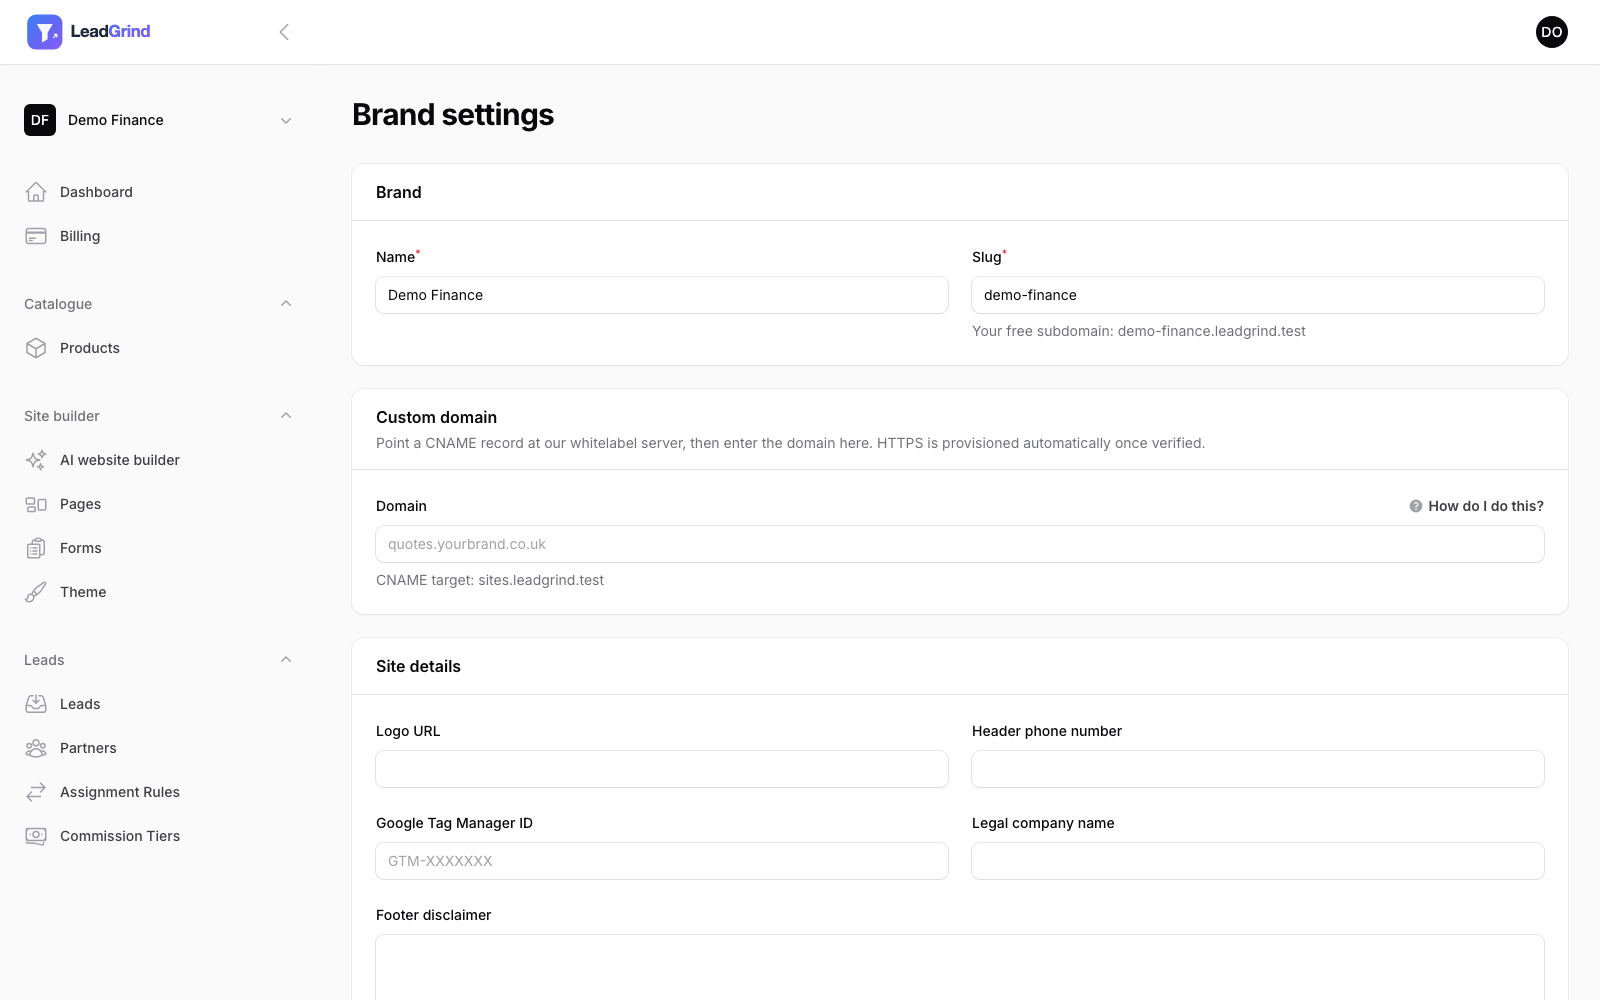The image size is (1600, 1000).
Task: Click the Google Tag Manager ID field
Action: [x=662, y=861]
